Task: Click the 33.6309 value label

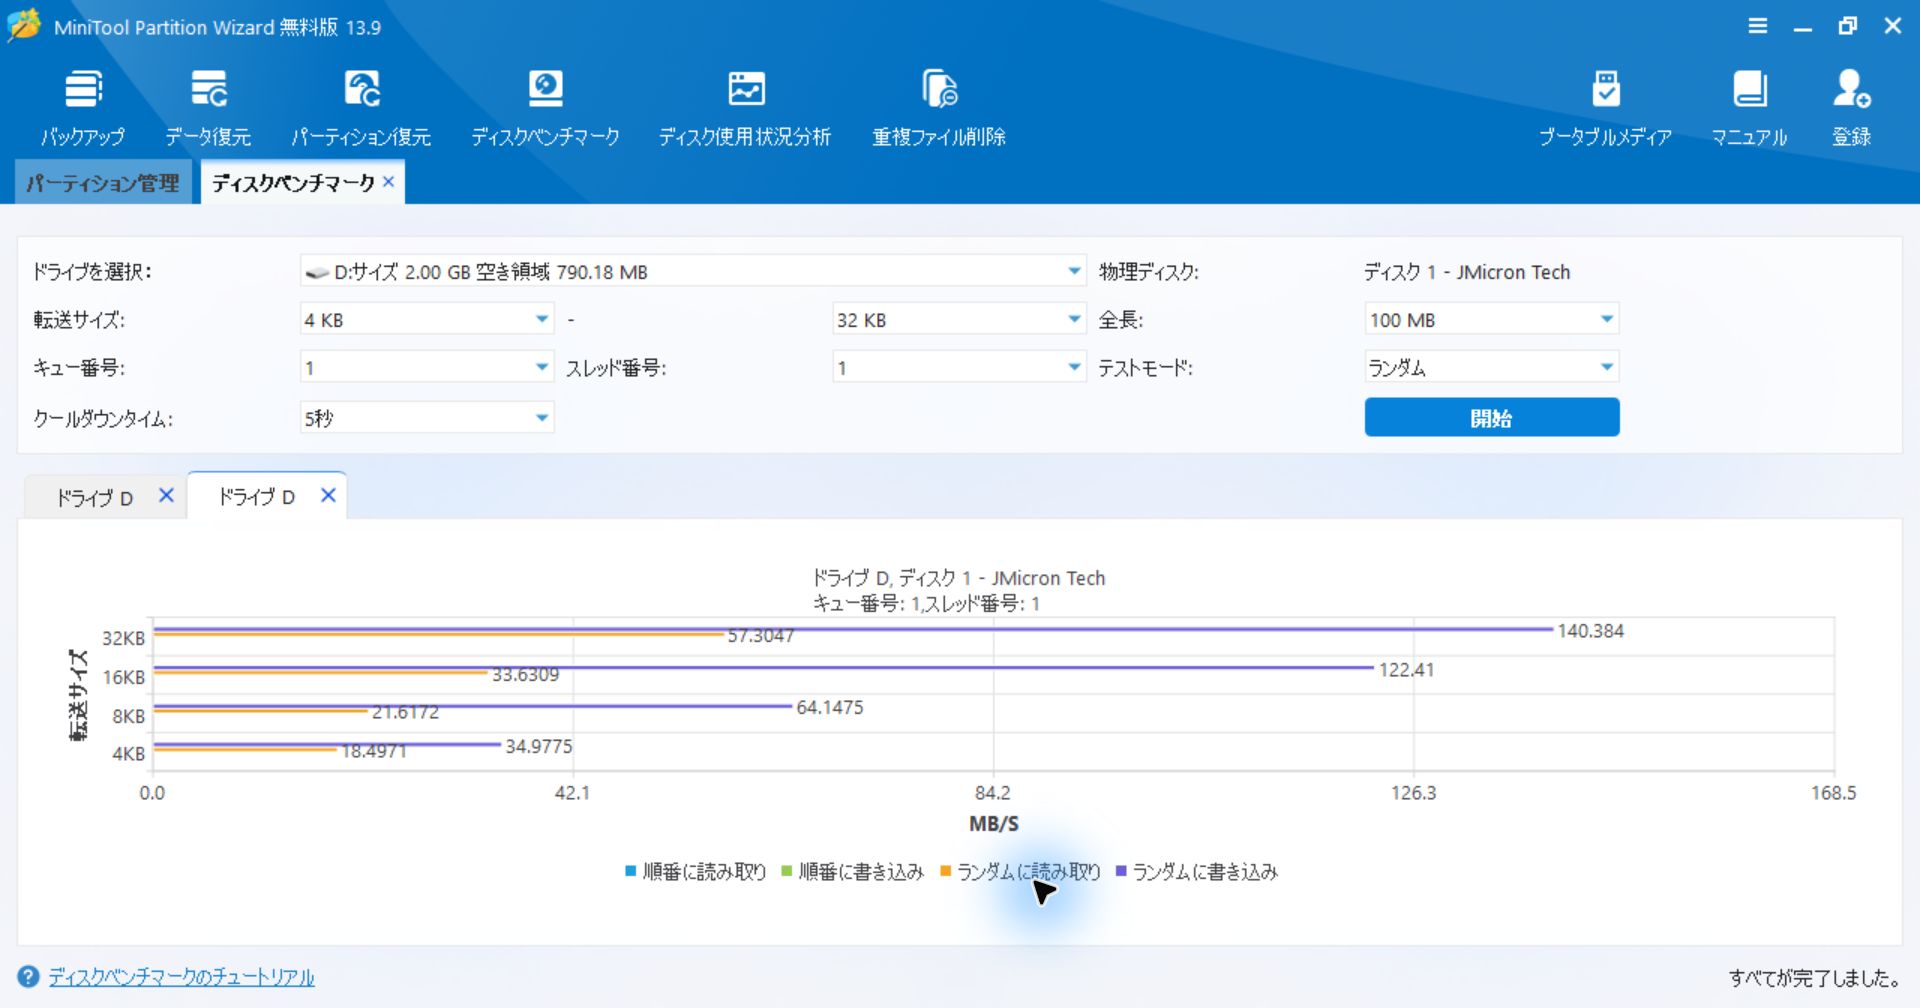Action: point(525,675)
